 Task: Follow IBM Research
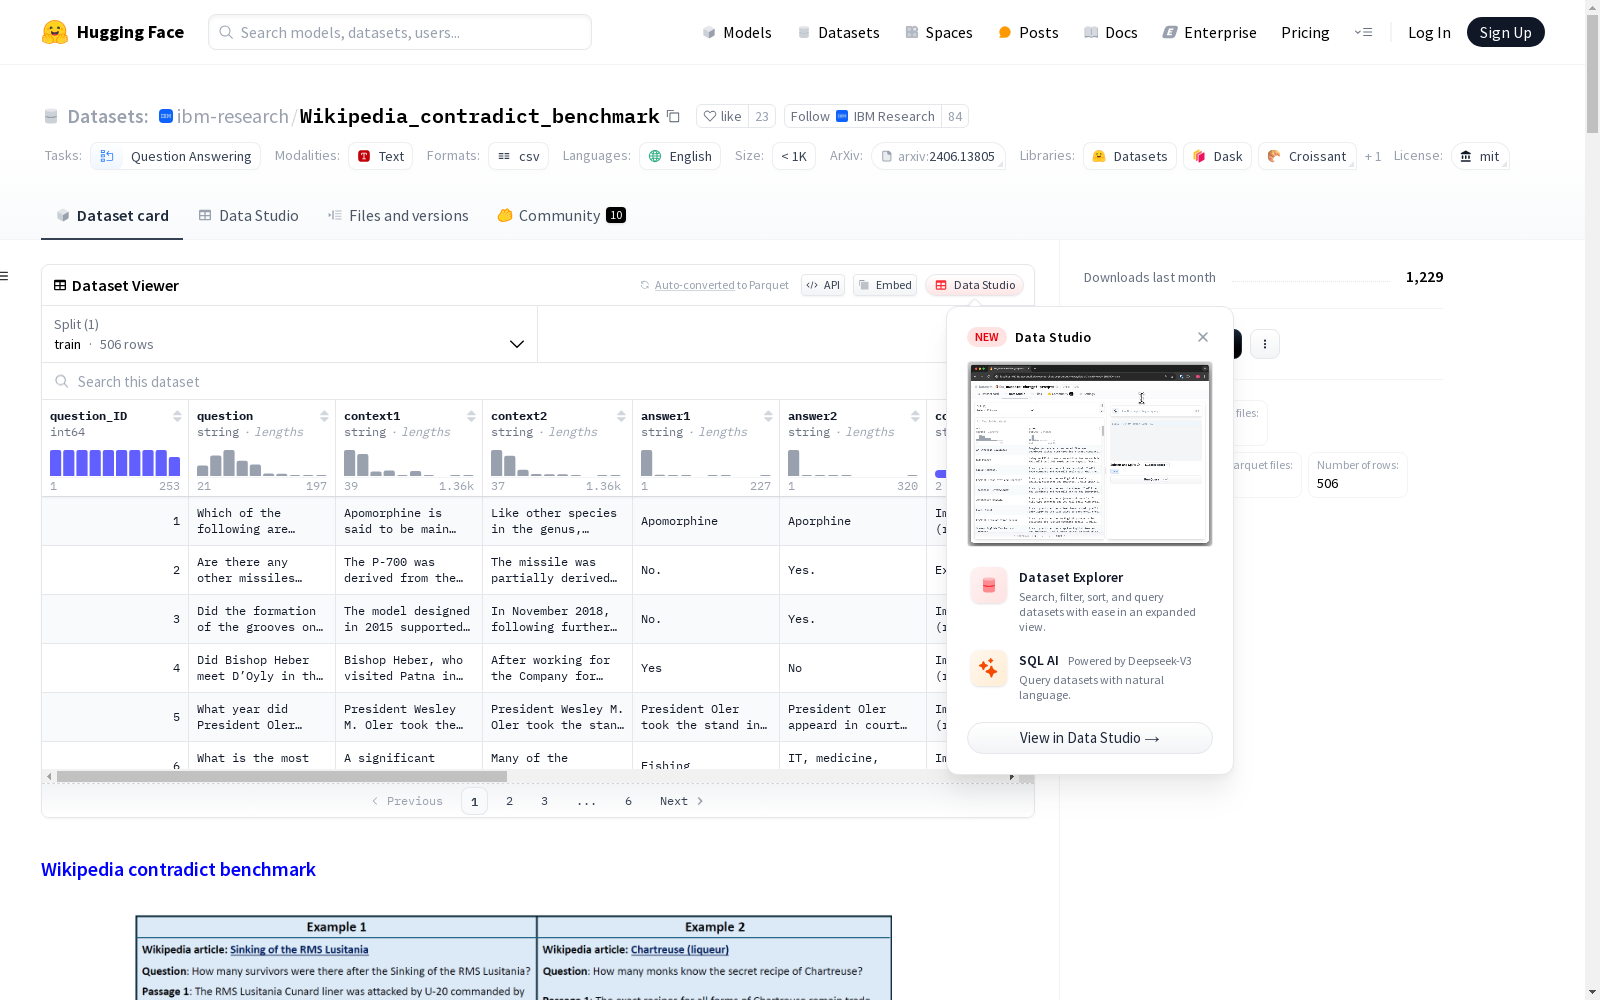[863, 116]
